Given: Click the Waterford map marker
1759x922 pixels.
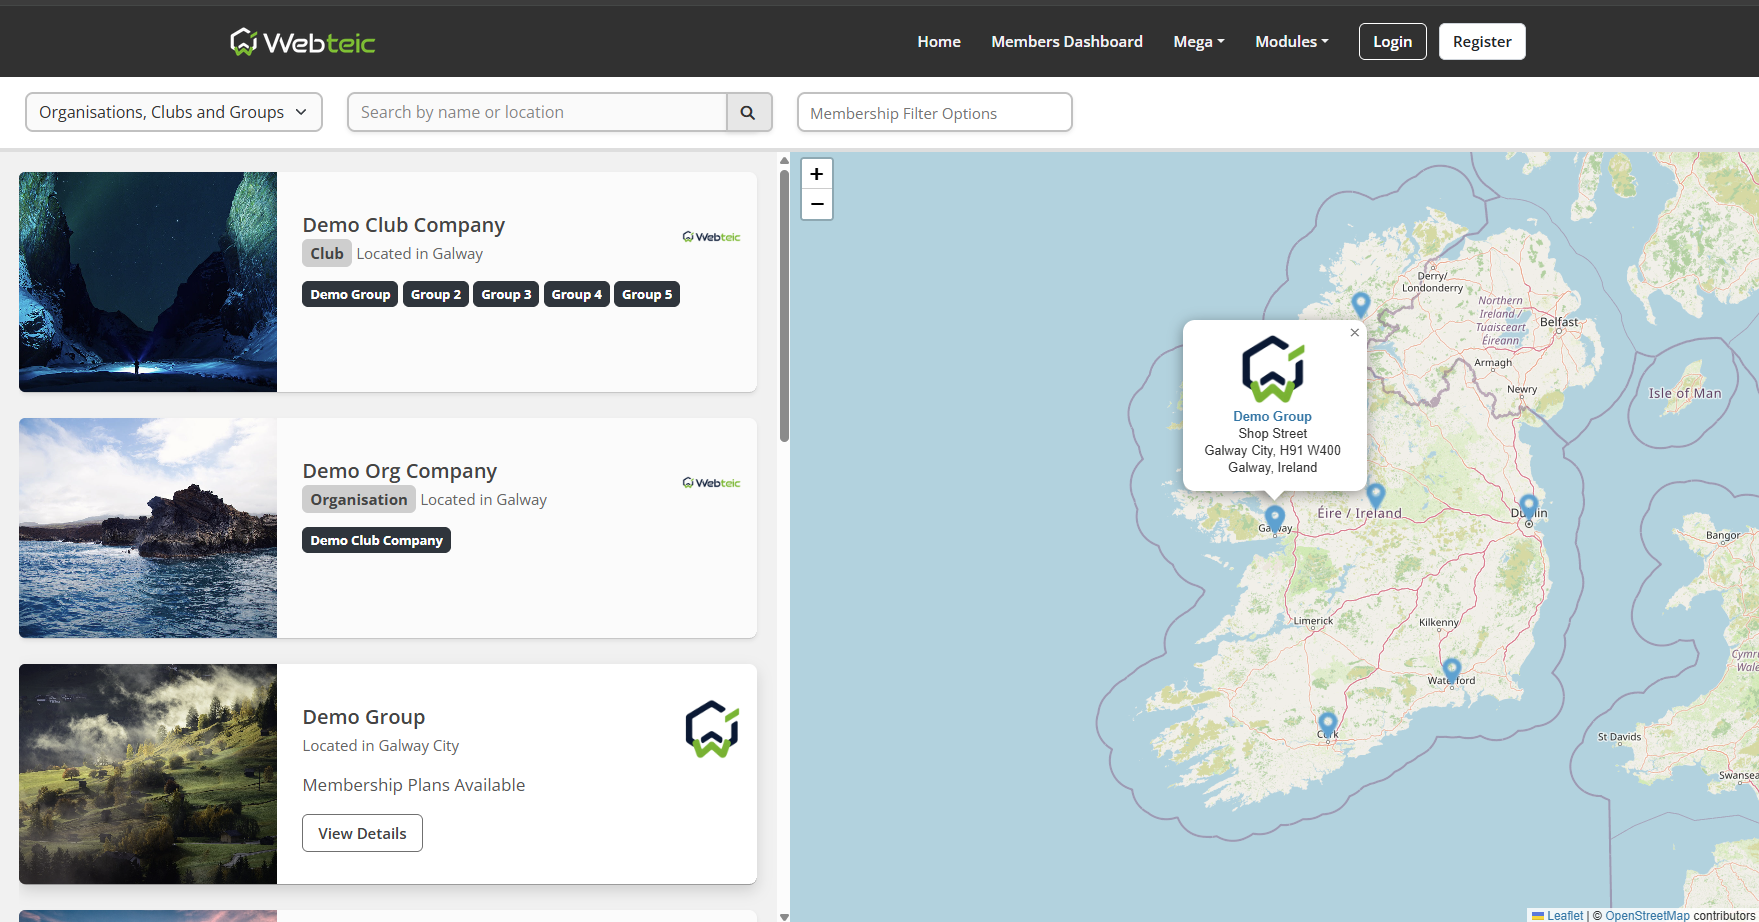Looking at the screenshot, I should 1452,670.
